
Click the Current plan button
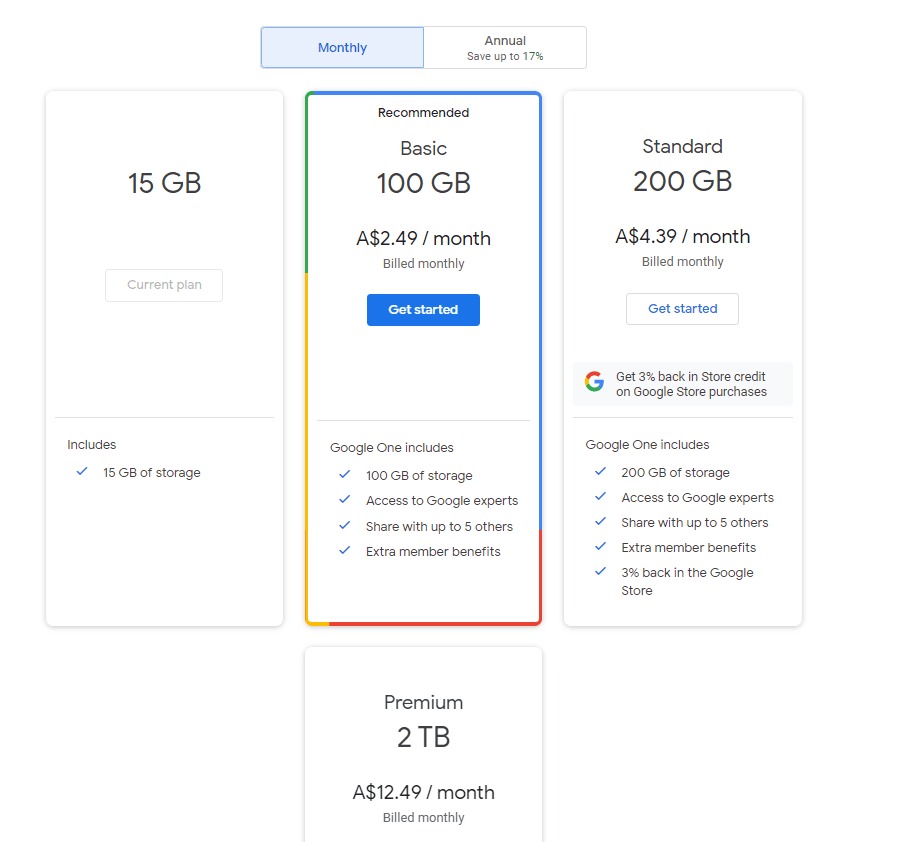(x=163, y=285)
